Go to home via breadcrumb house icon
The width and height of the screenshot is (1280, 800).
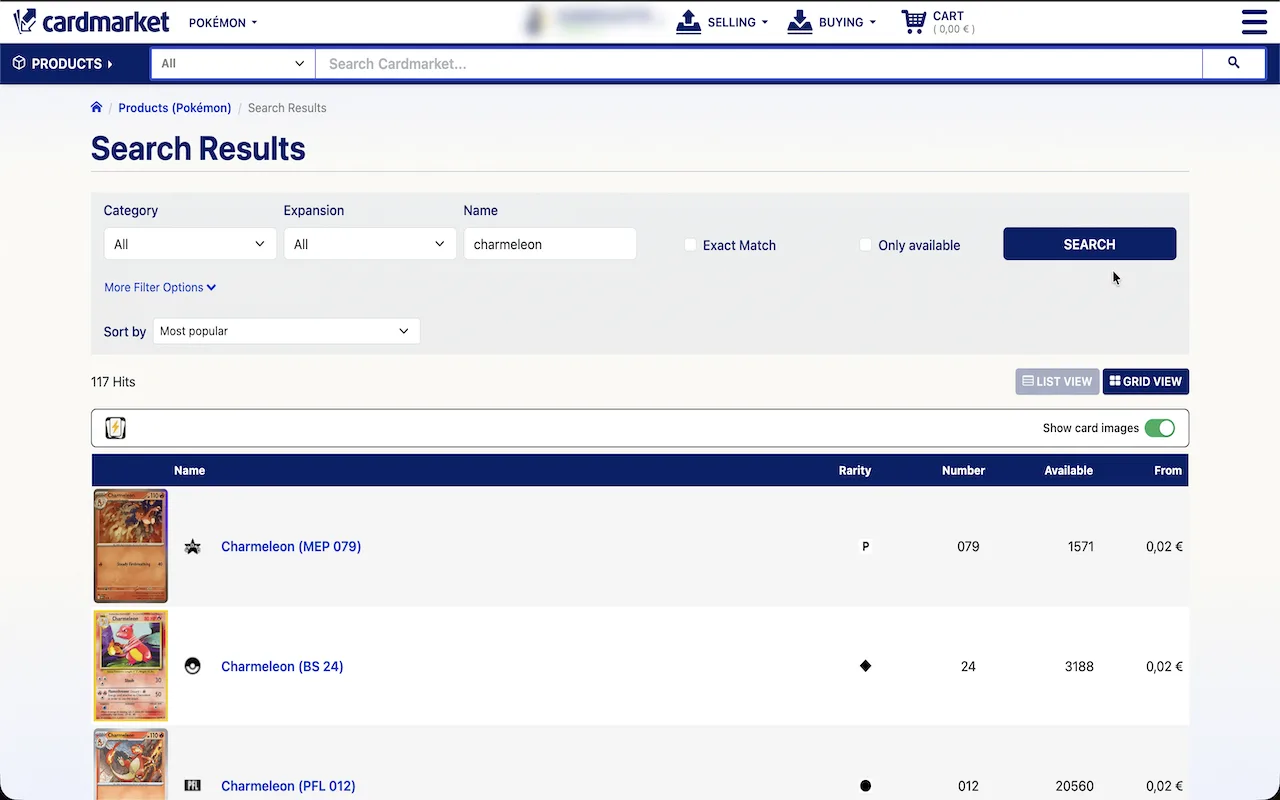coord(96,107)
